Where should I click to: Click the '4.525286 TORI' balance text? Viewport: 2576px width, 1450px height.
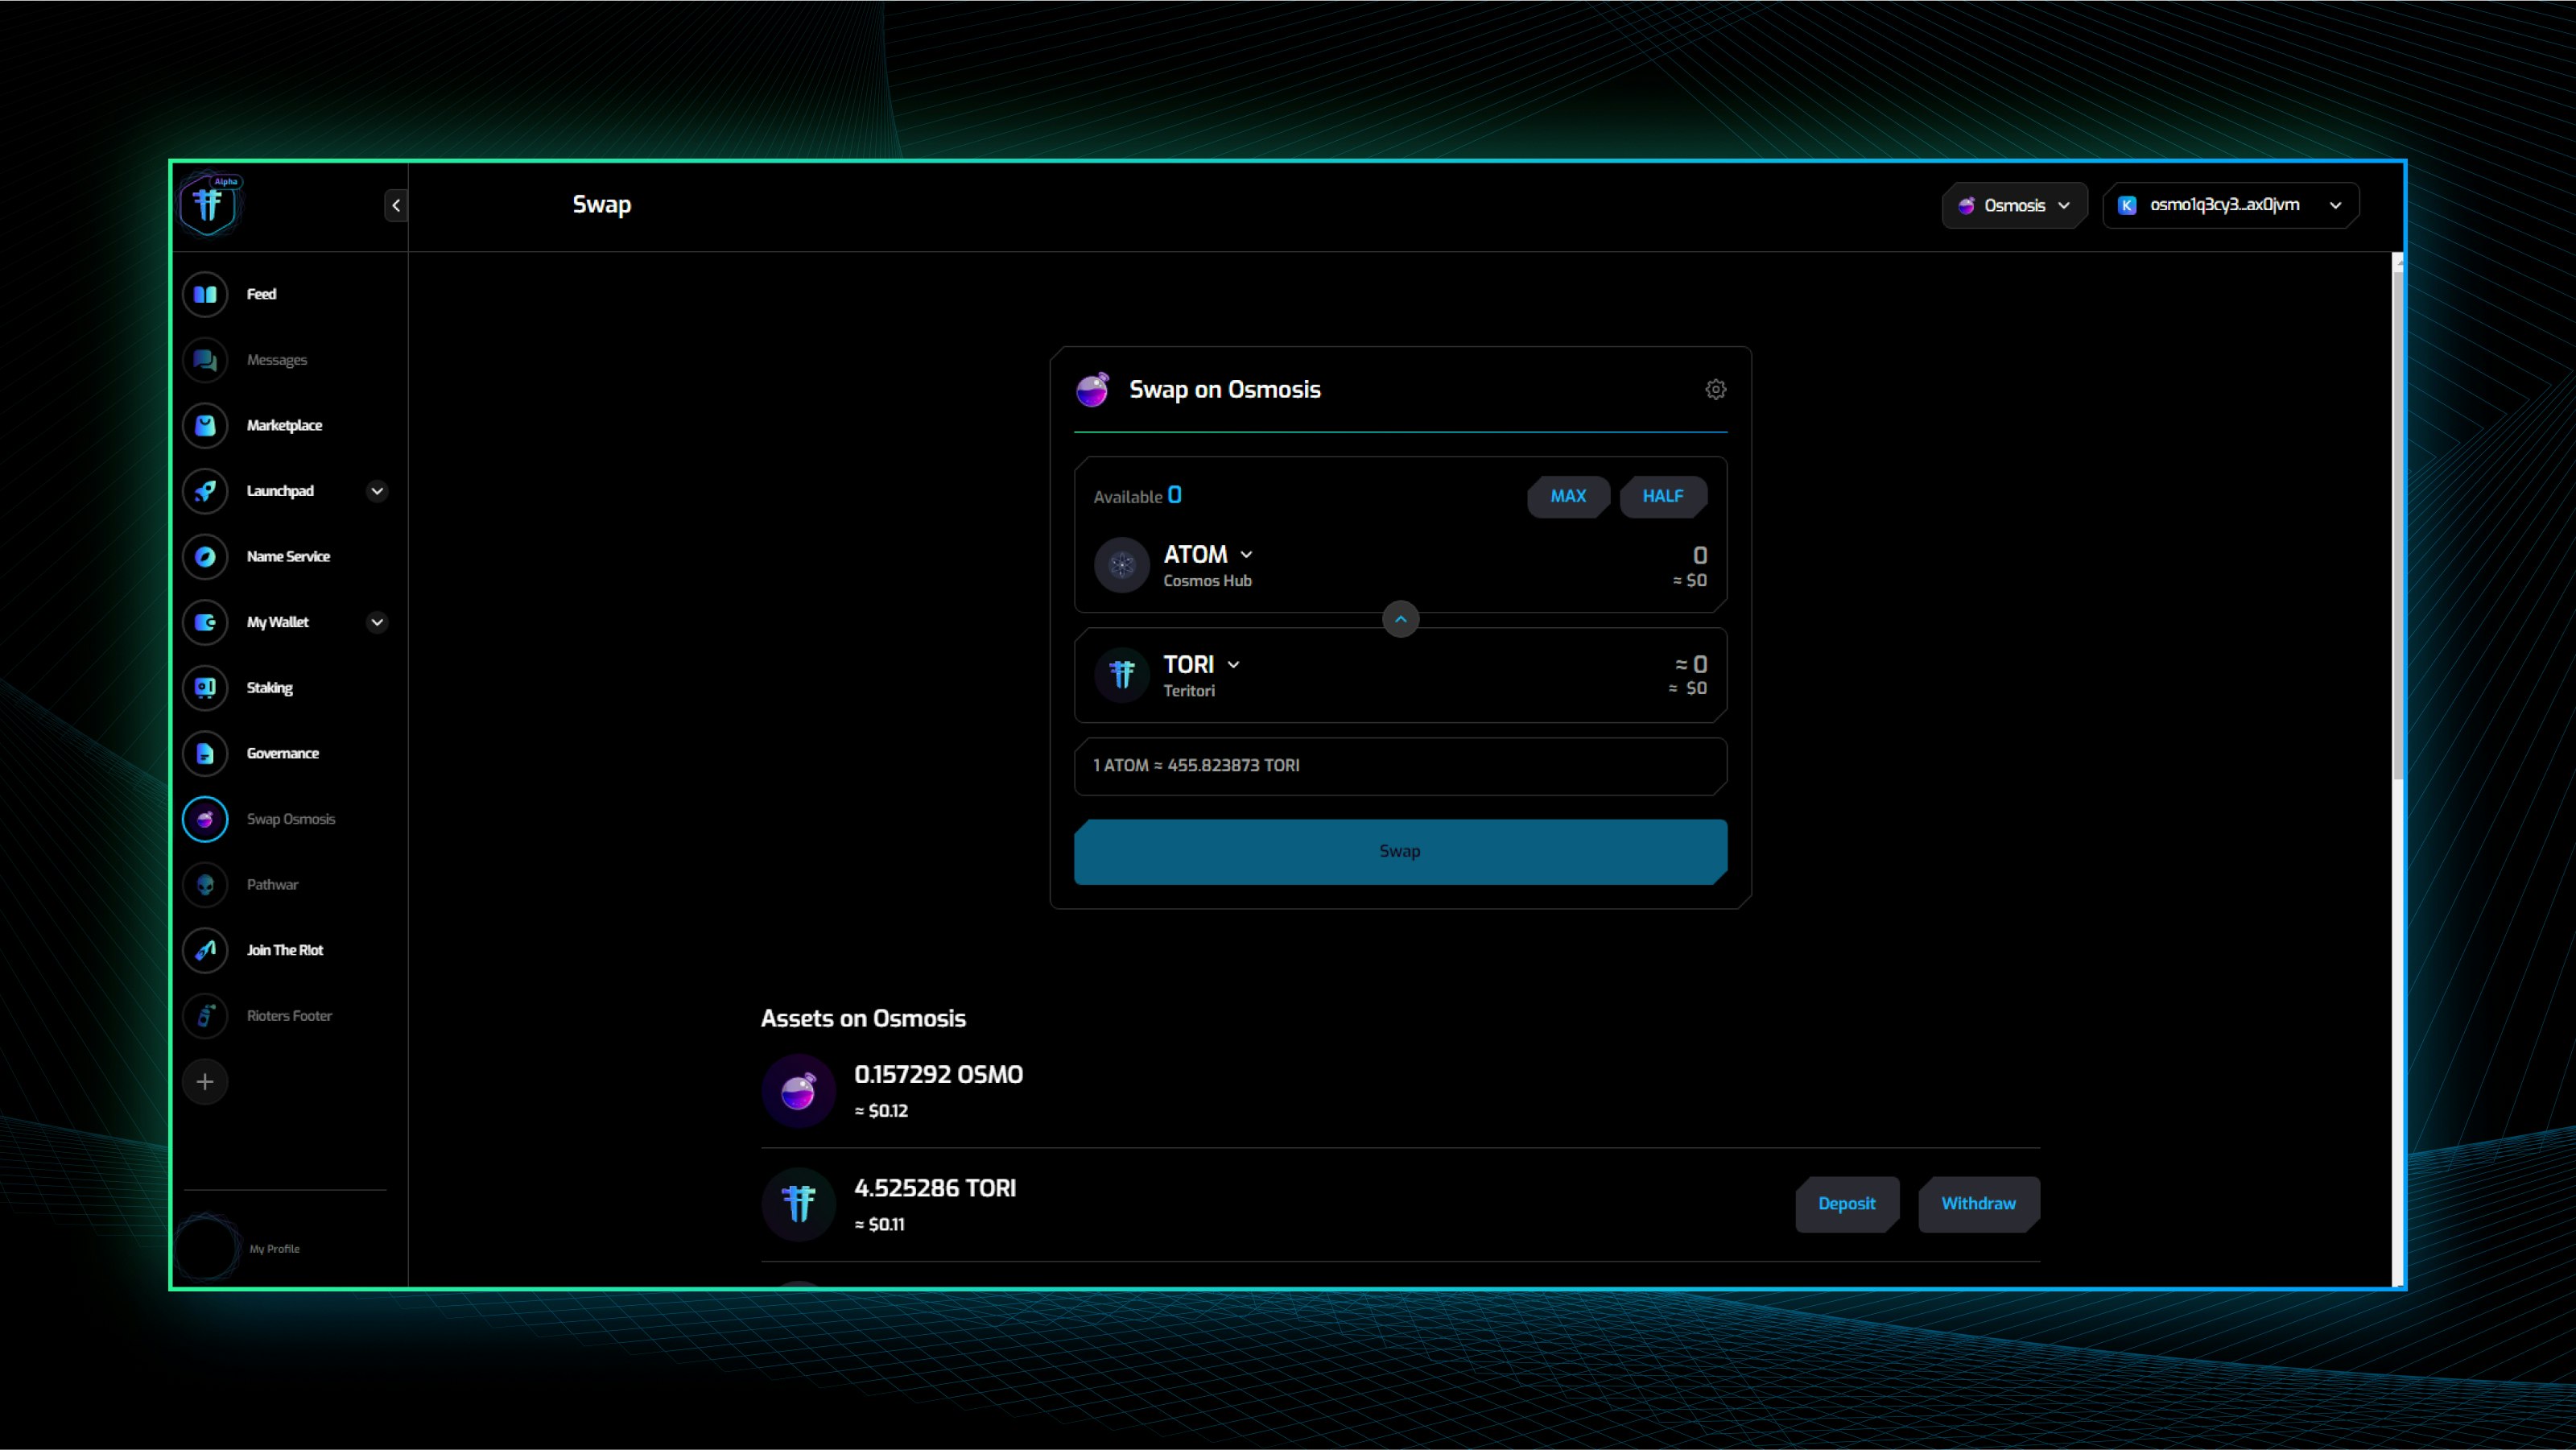(935, 1188)
